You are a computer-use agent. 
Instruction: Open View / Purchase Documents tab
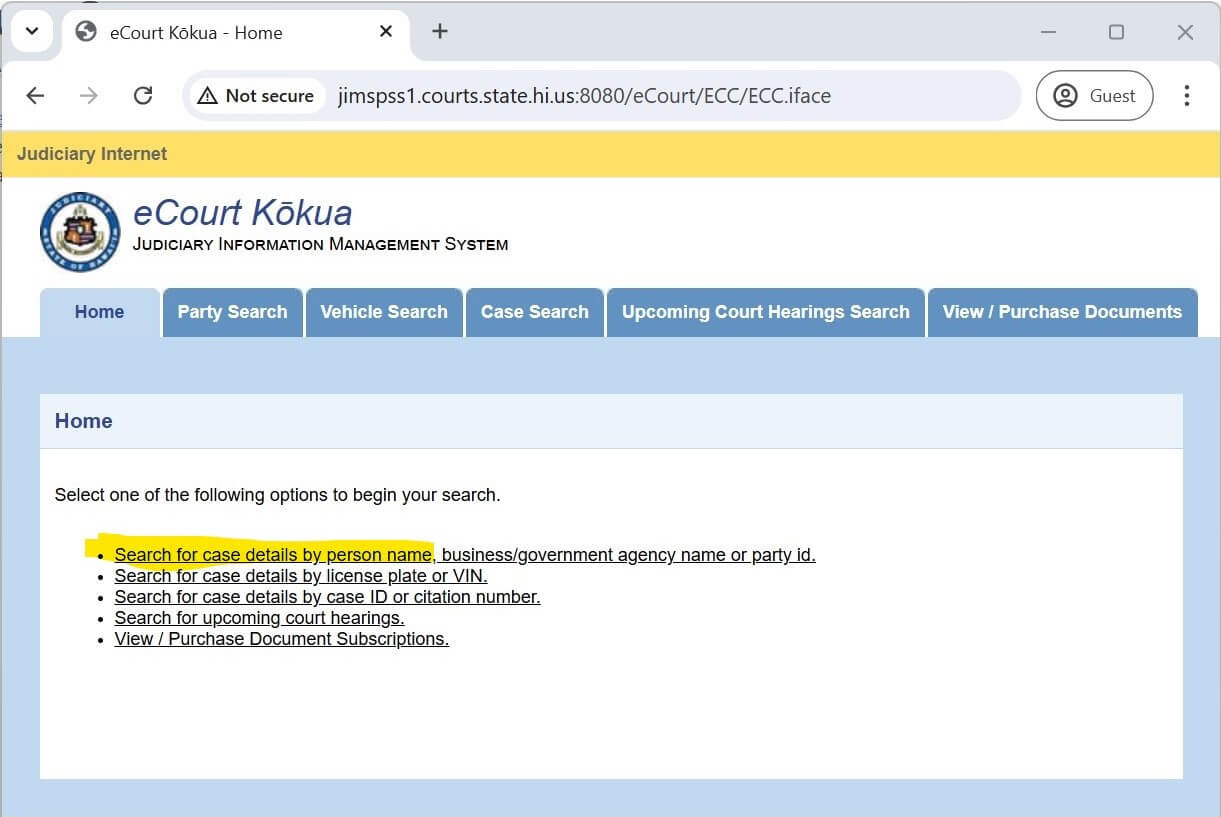(1062, 312)
